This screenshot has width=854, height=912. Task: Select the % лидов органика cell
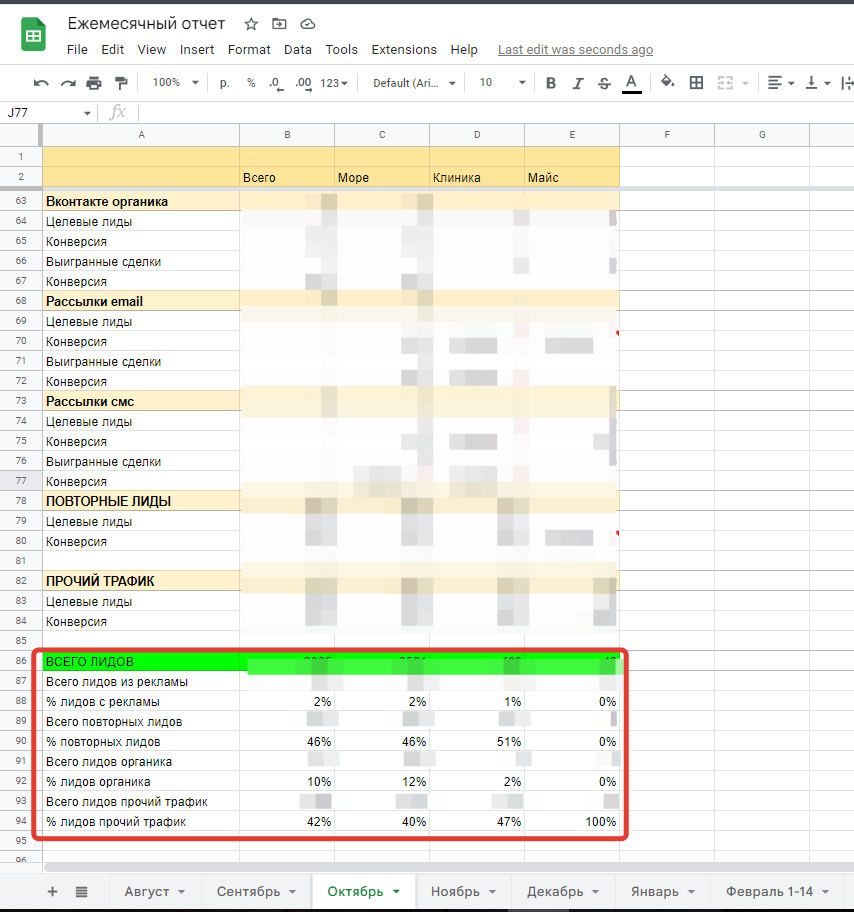tap(141, 782)
